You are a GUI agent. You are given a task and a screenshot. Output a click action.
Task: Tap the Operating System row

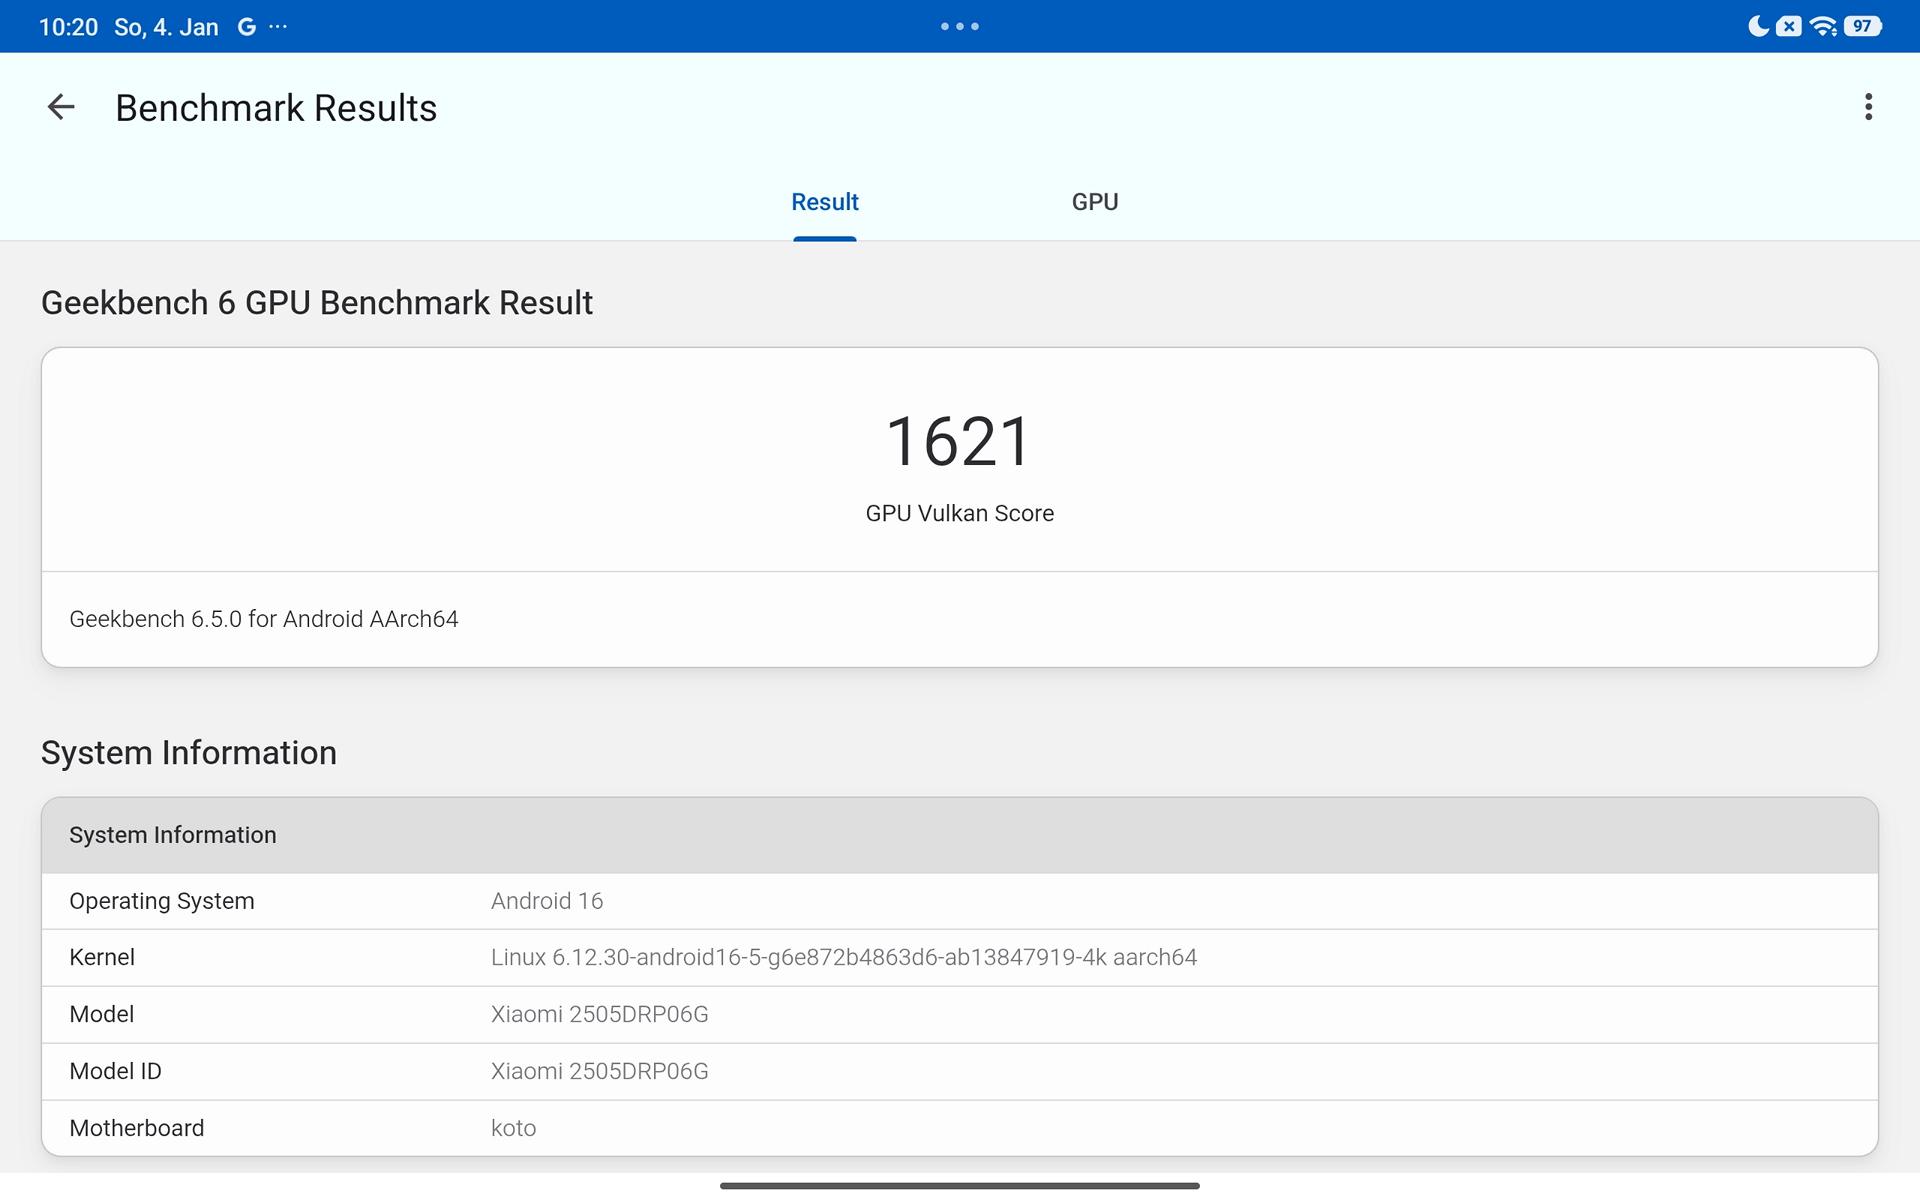958,901
